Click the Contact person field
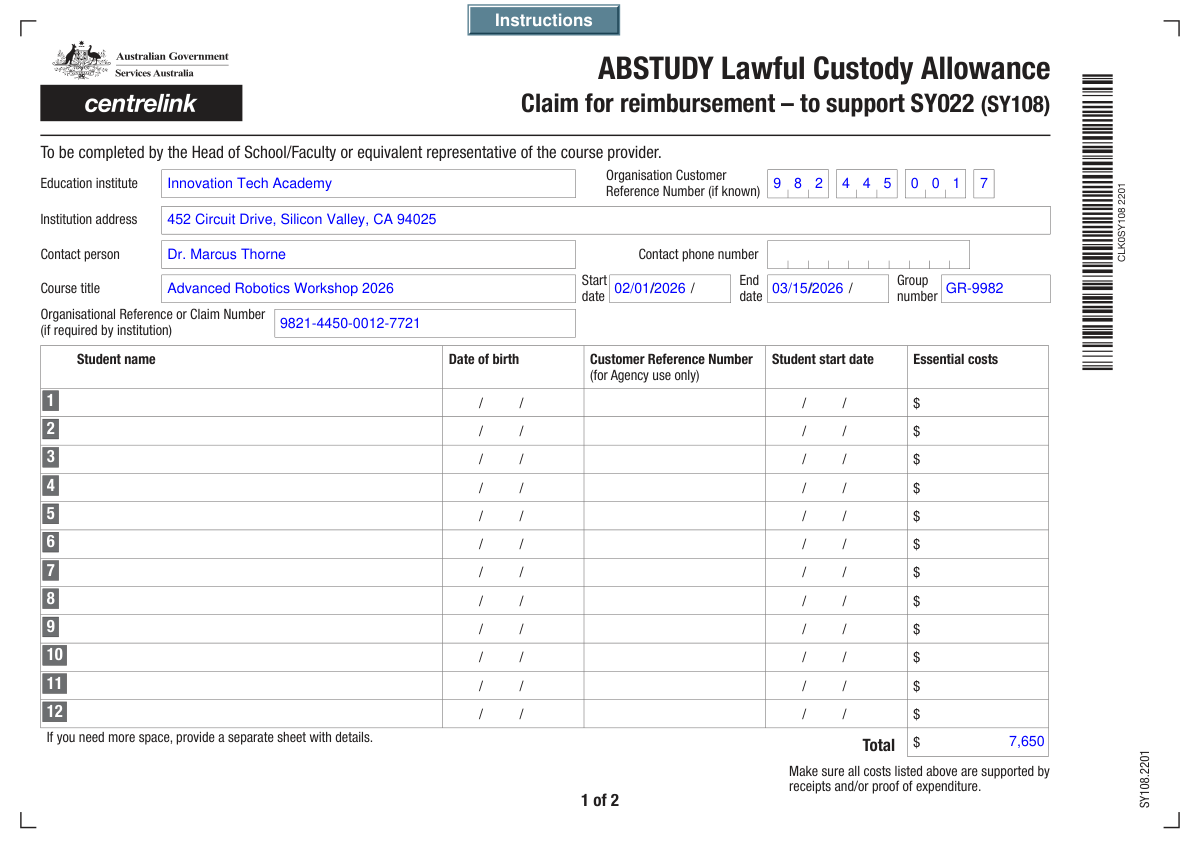The width and height of the screenshot is (1200, 849). point(368,254)
